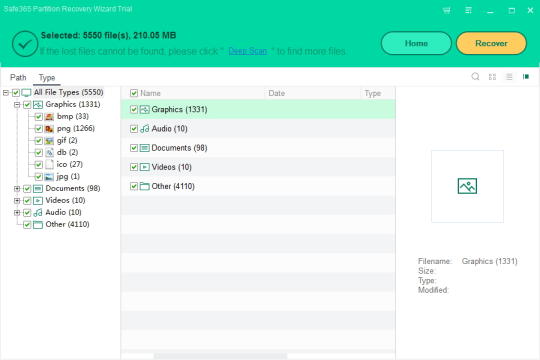Click the large checkmark status icon
540x360 pixels.
tap(25, 44)
